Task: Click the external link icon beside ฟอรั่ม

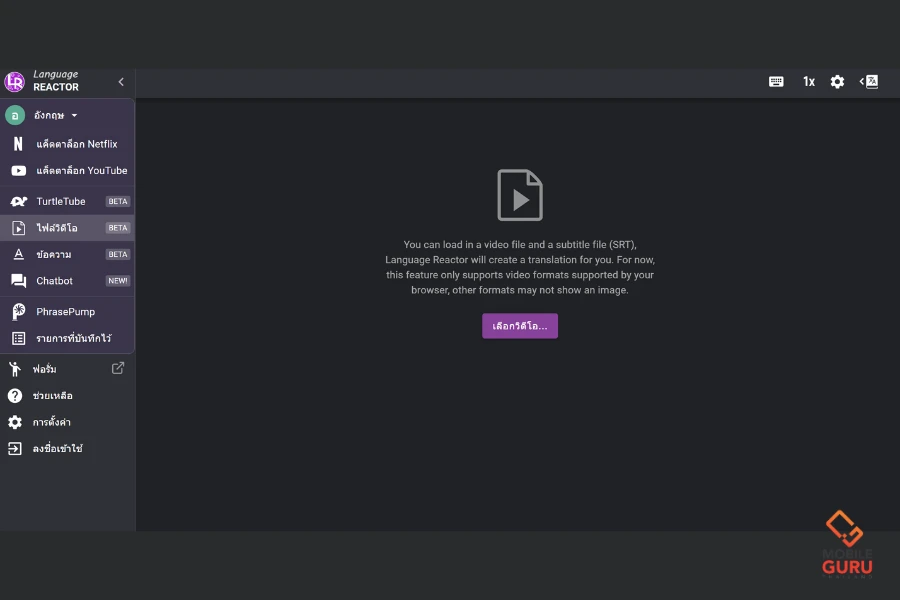Action: (118, 368)
